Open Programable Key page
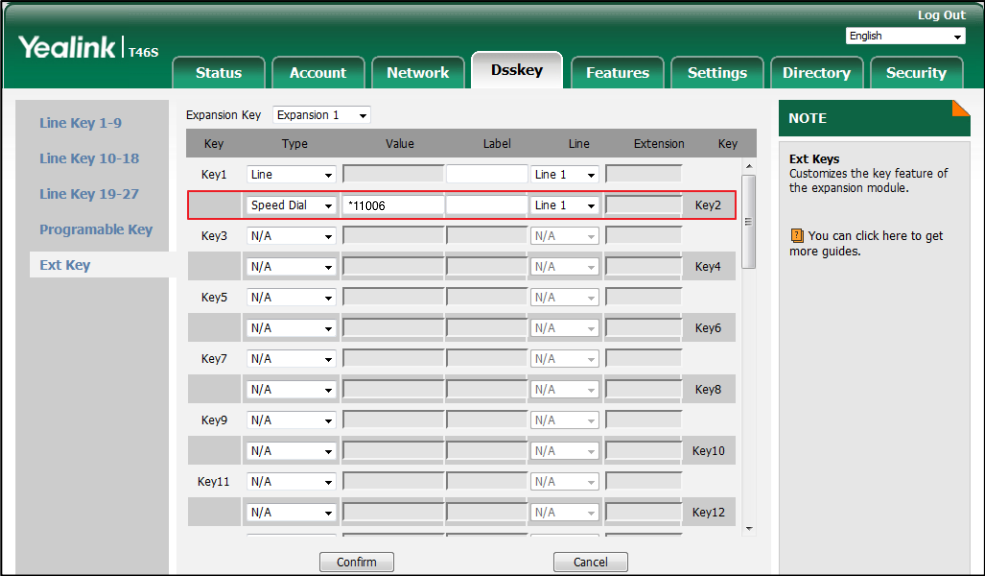Screen dimensions: 985x576 (96, 229)
